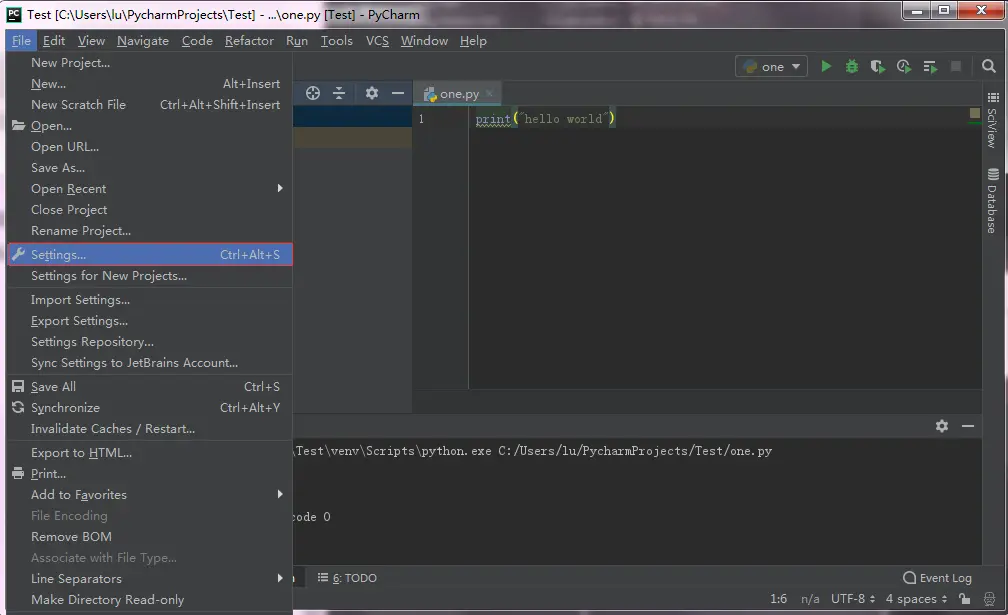Open the View menu
This screenshot has width=1008, height=615.
point(91,40)
